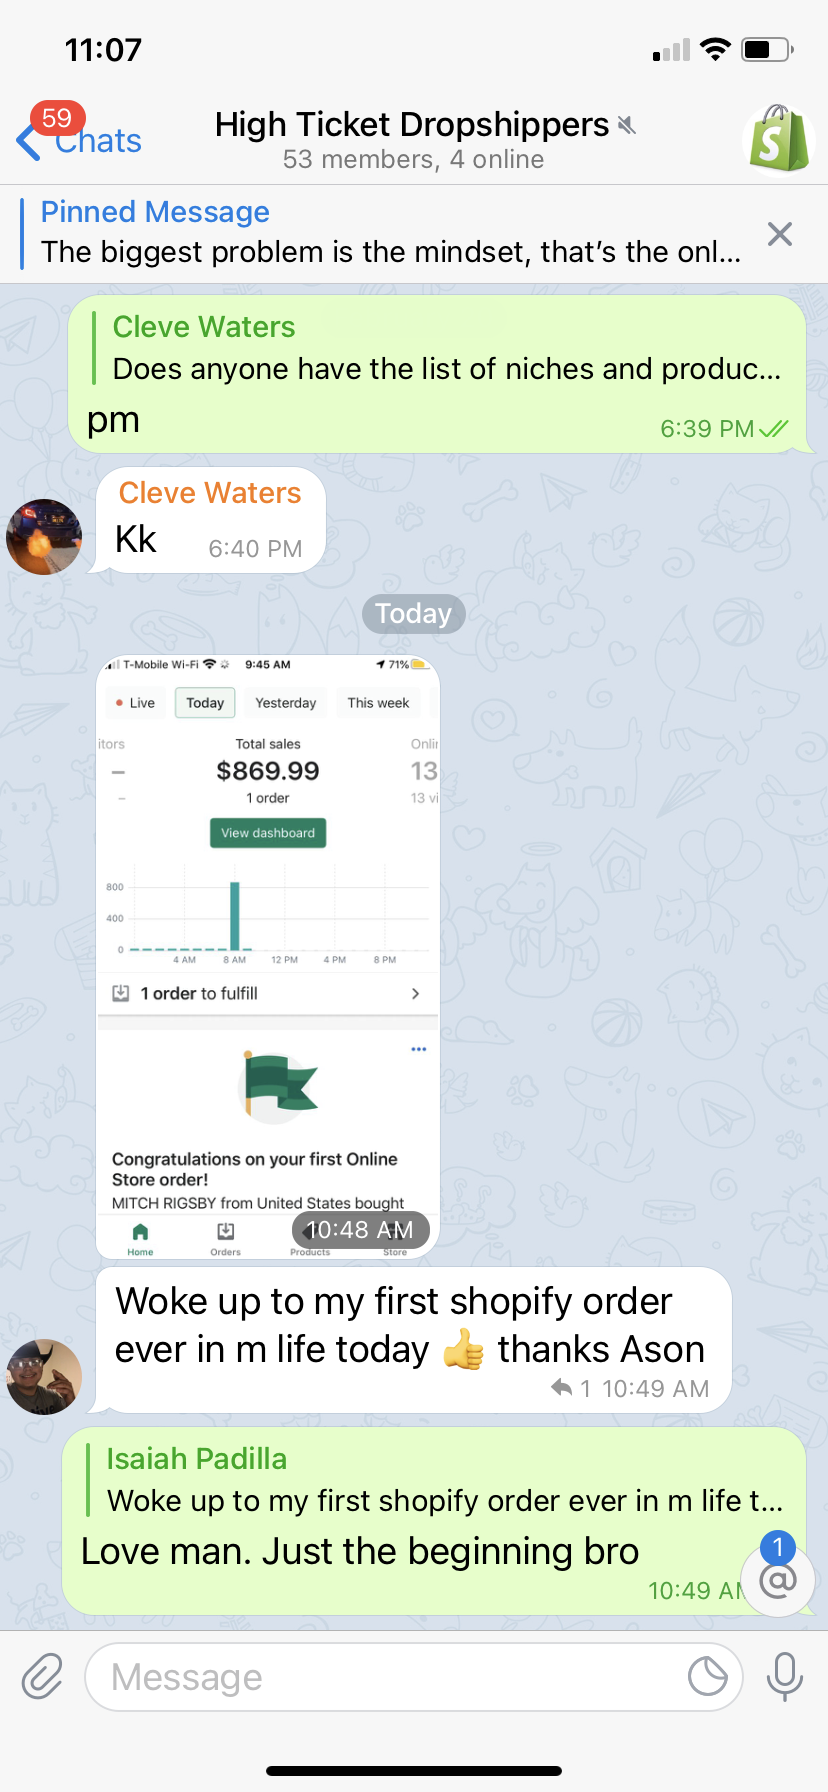Image resolution: width=828 pixels, height=1792 pixels.
Task: Open Isaiah Padilla's profile avatar
Action: point(44,1377)
